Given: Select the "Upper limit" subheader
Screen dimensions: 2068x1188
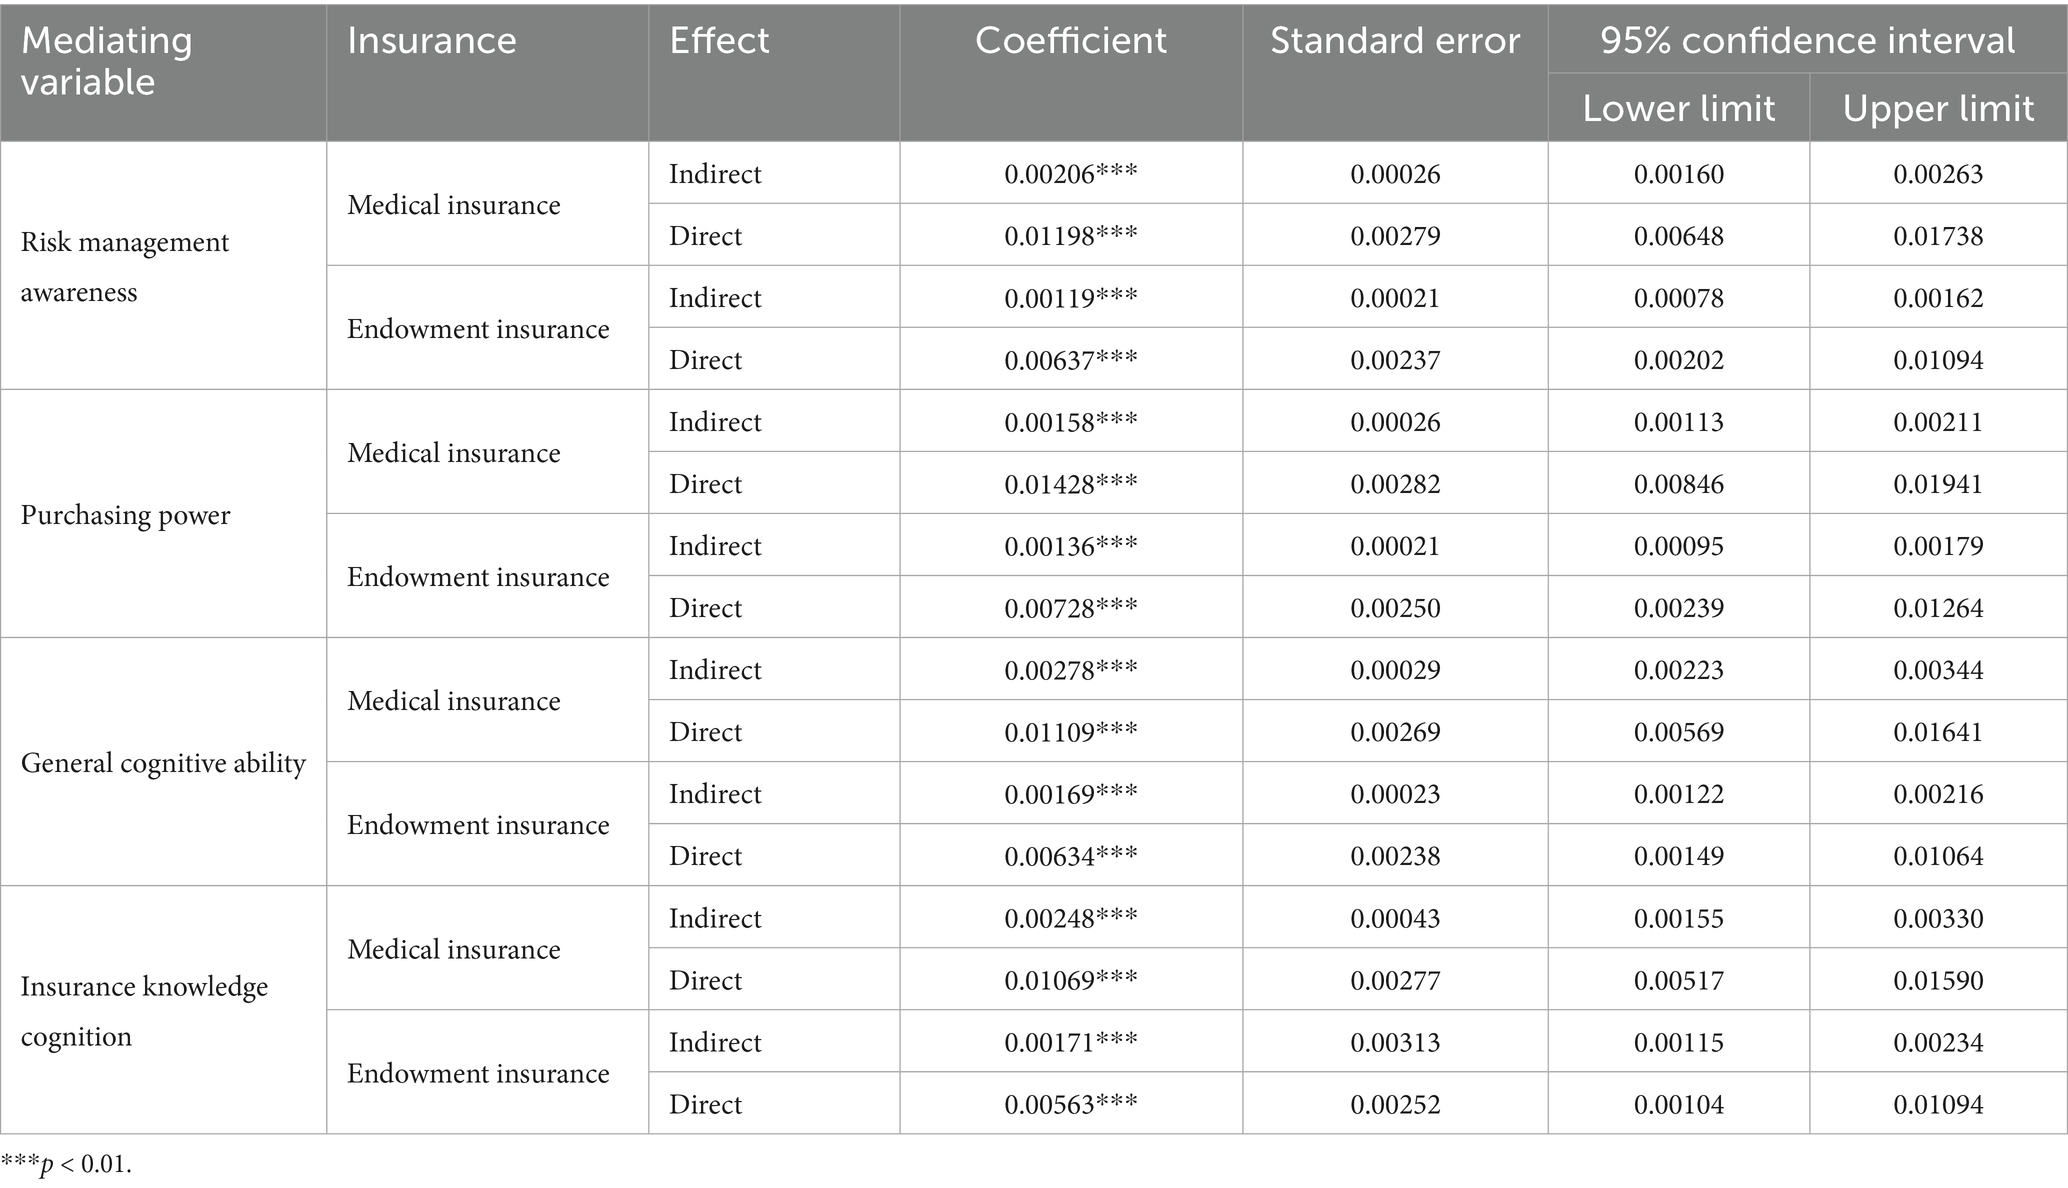Looking at the screenshot, I should point(1938,109).
